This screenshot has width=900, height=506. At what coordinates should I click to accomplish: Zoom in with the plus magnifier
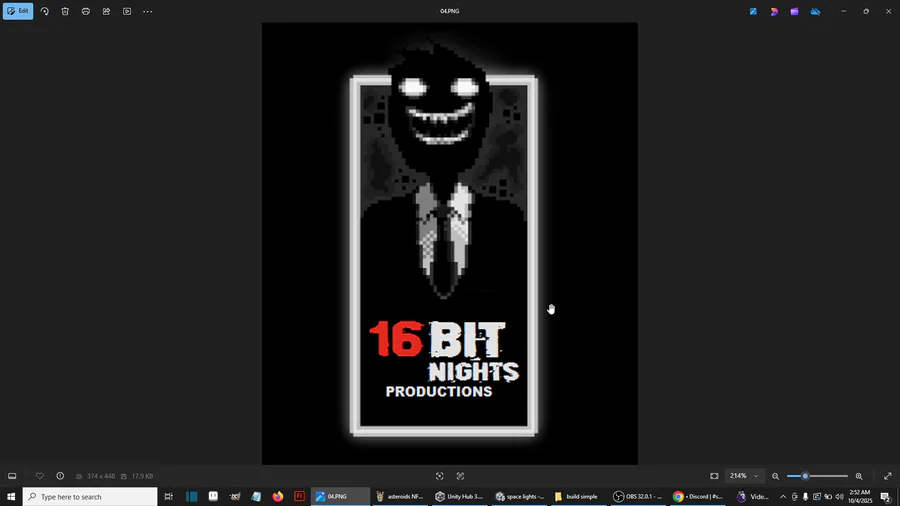point(859,476)
